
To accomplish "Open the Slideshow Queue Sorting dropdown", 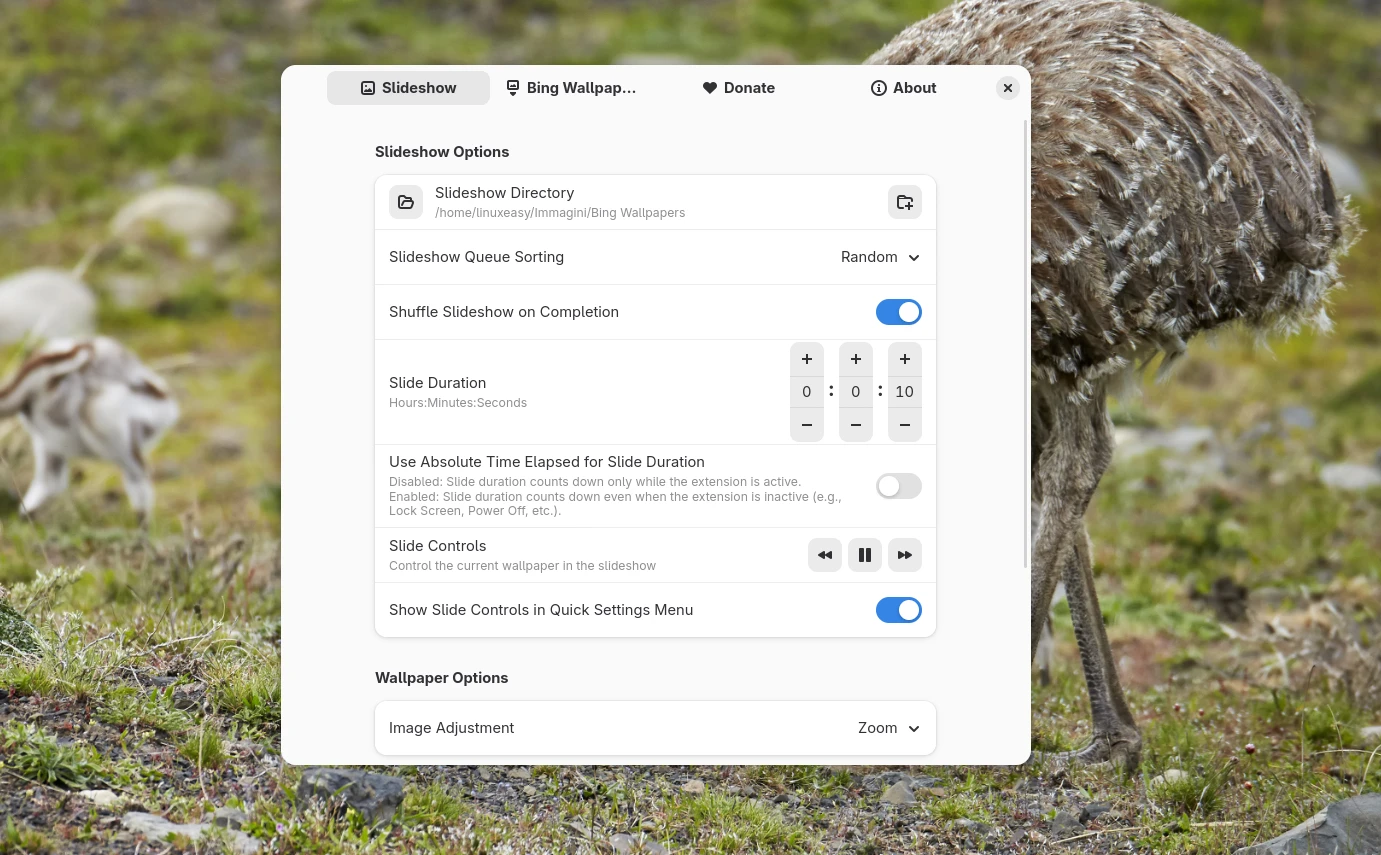I will [880, 257].
